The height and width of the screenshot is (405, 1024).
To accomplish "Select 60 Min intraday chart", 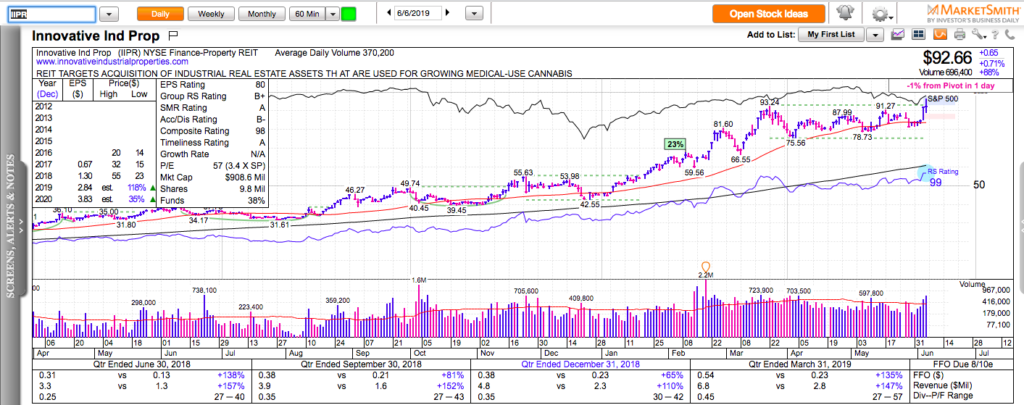I will point(308,14).
